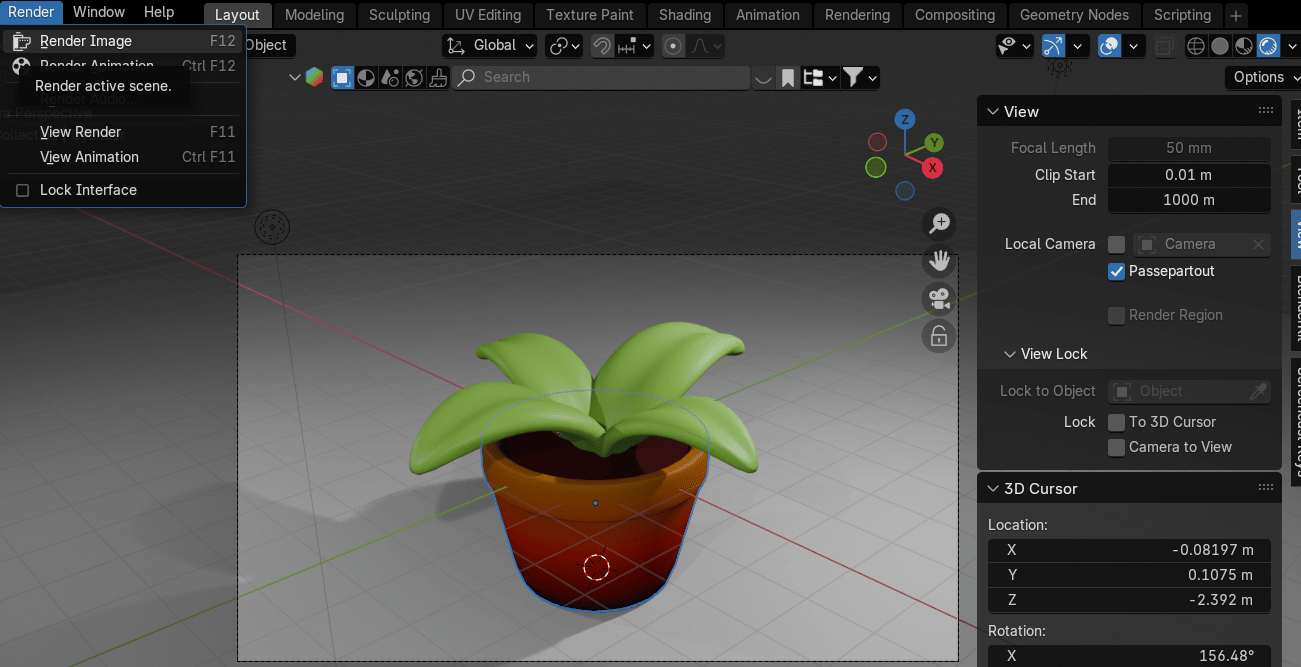Click View Animation menu entry
1301x667 pixels.
tap(89, 157)
